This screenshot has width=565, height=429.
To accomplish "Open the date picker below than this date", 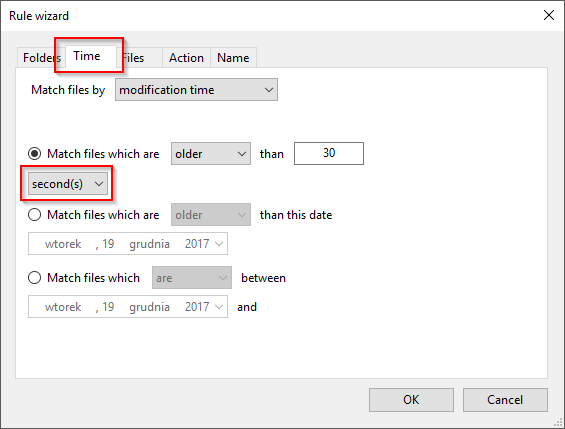I will pyautogui.click(x=128, y=244).
